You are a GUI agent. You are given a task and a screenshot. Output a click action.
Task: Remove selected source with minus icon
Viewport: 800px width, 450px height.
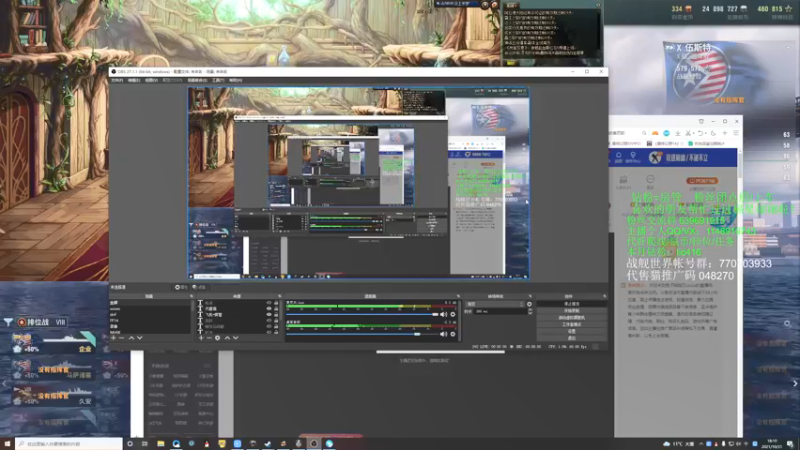tap(209, 338)
